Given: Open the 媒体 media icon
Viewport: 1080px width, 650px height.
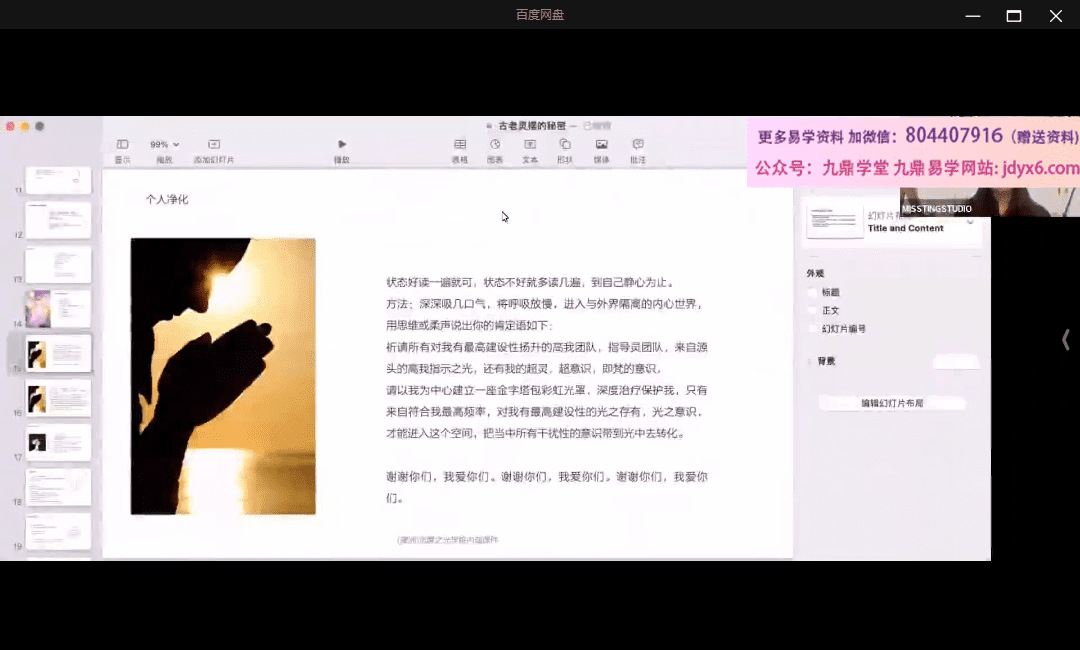Looking at the screenshot, I should 602,145.
